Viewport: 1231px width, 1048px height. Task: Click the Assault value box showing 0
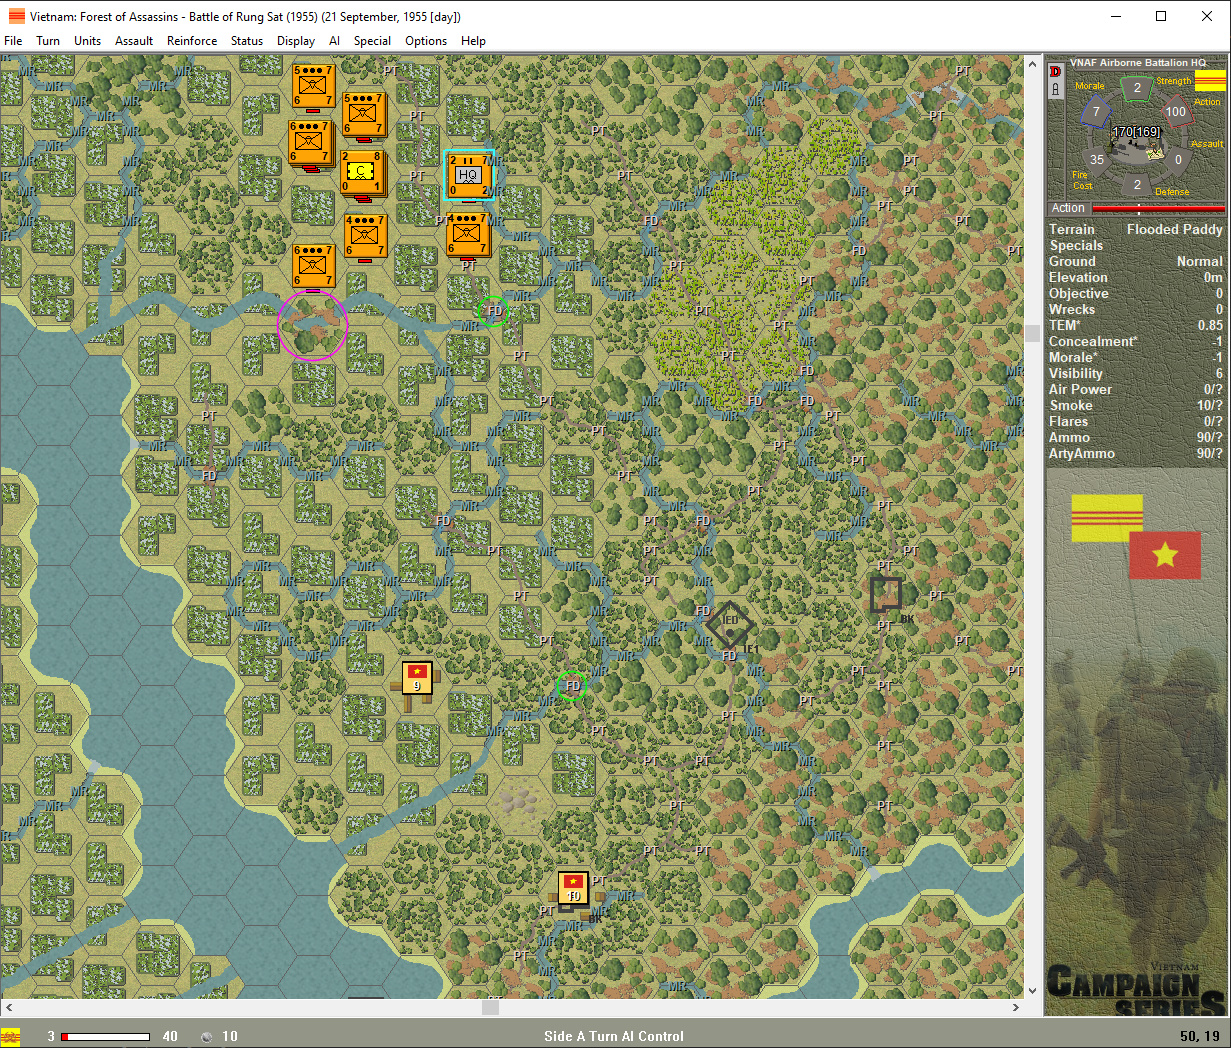coord(1178,159)
